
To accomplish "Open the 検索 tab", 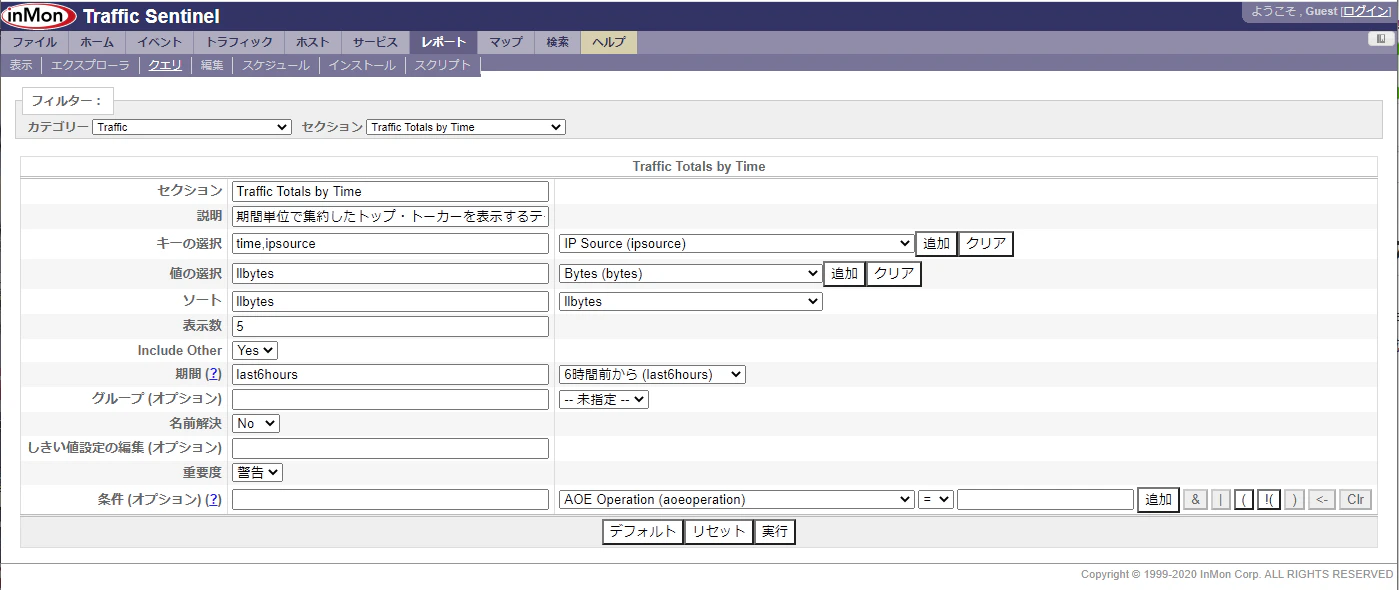I will (558, 42).
